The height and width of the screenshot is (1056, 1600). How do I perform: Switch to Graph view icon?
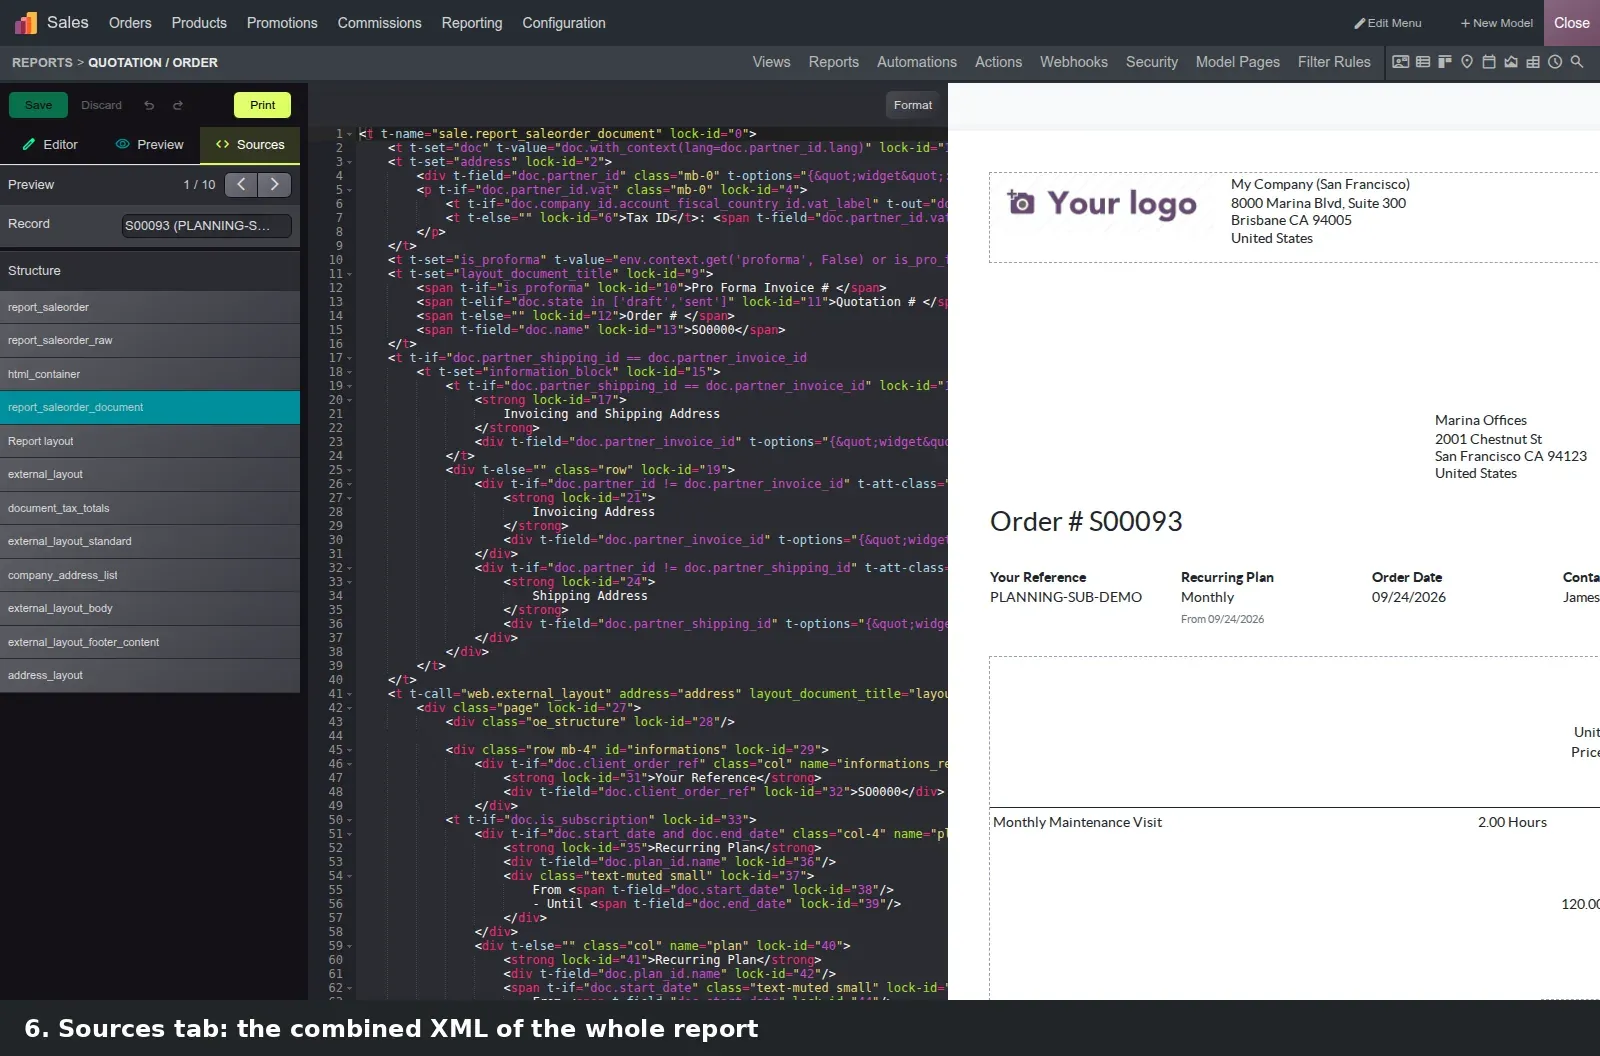(x=1511, y=62)
